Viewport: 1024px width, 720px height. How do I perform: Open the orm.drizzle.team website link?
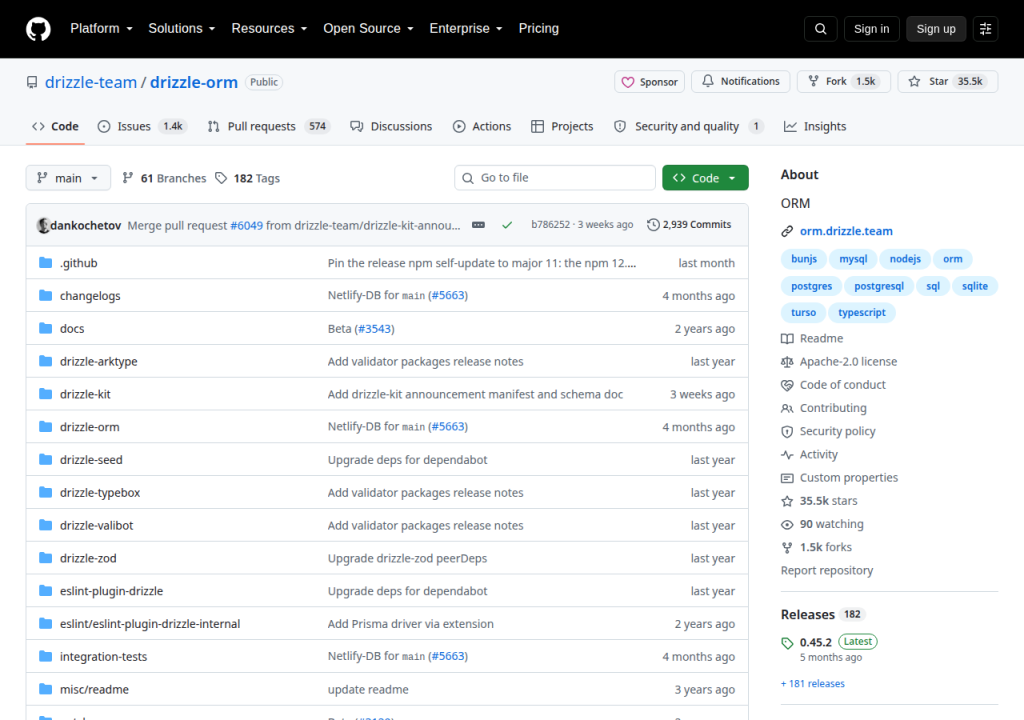846,231
